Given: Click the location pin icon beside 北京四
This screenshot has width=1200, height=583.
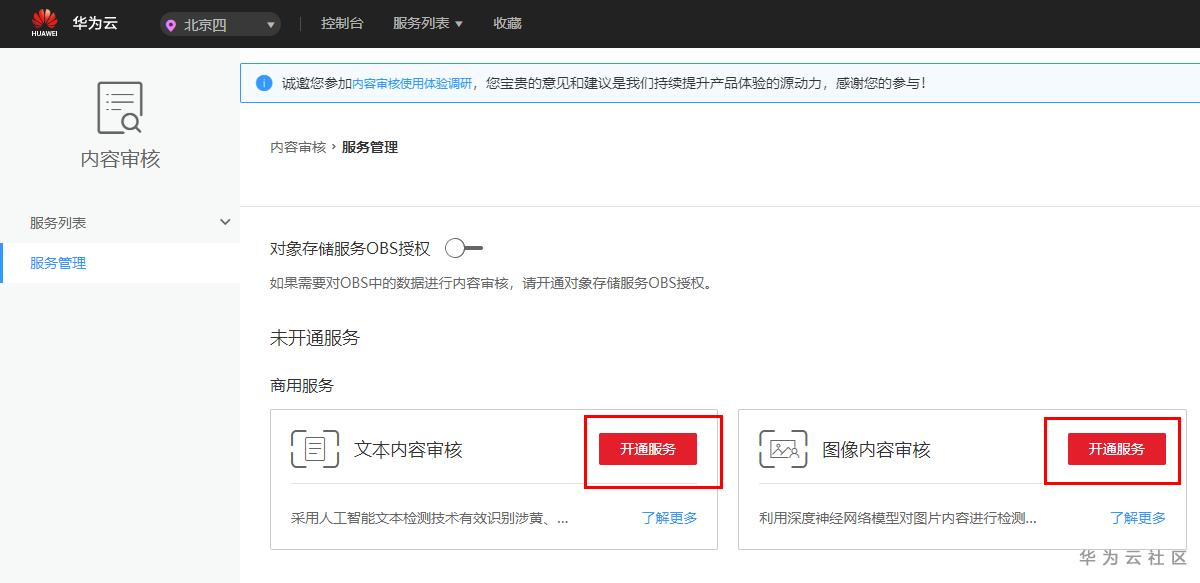Looking at the screenshot, I should pyautogui.click(x=172, y=25).
